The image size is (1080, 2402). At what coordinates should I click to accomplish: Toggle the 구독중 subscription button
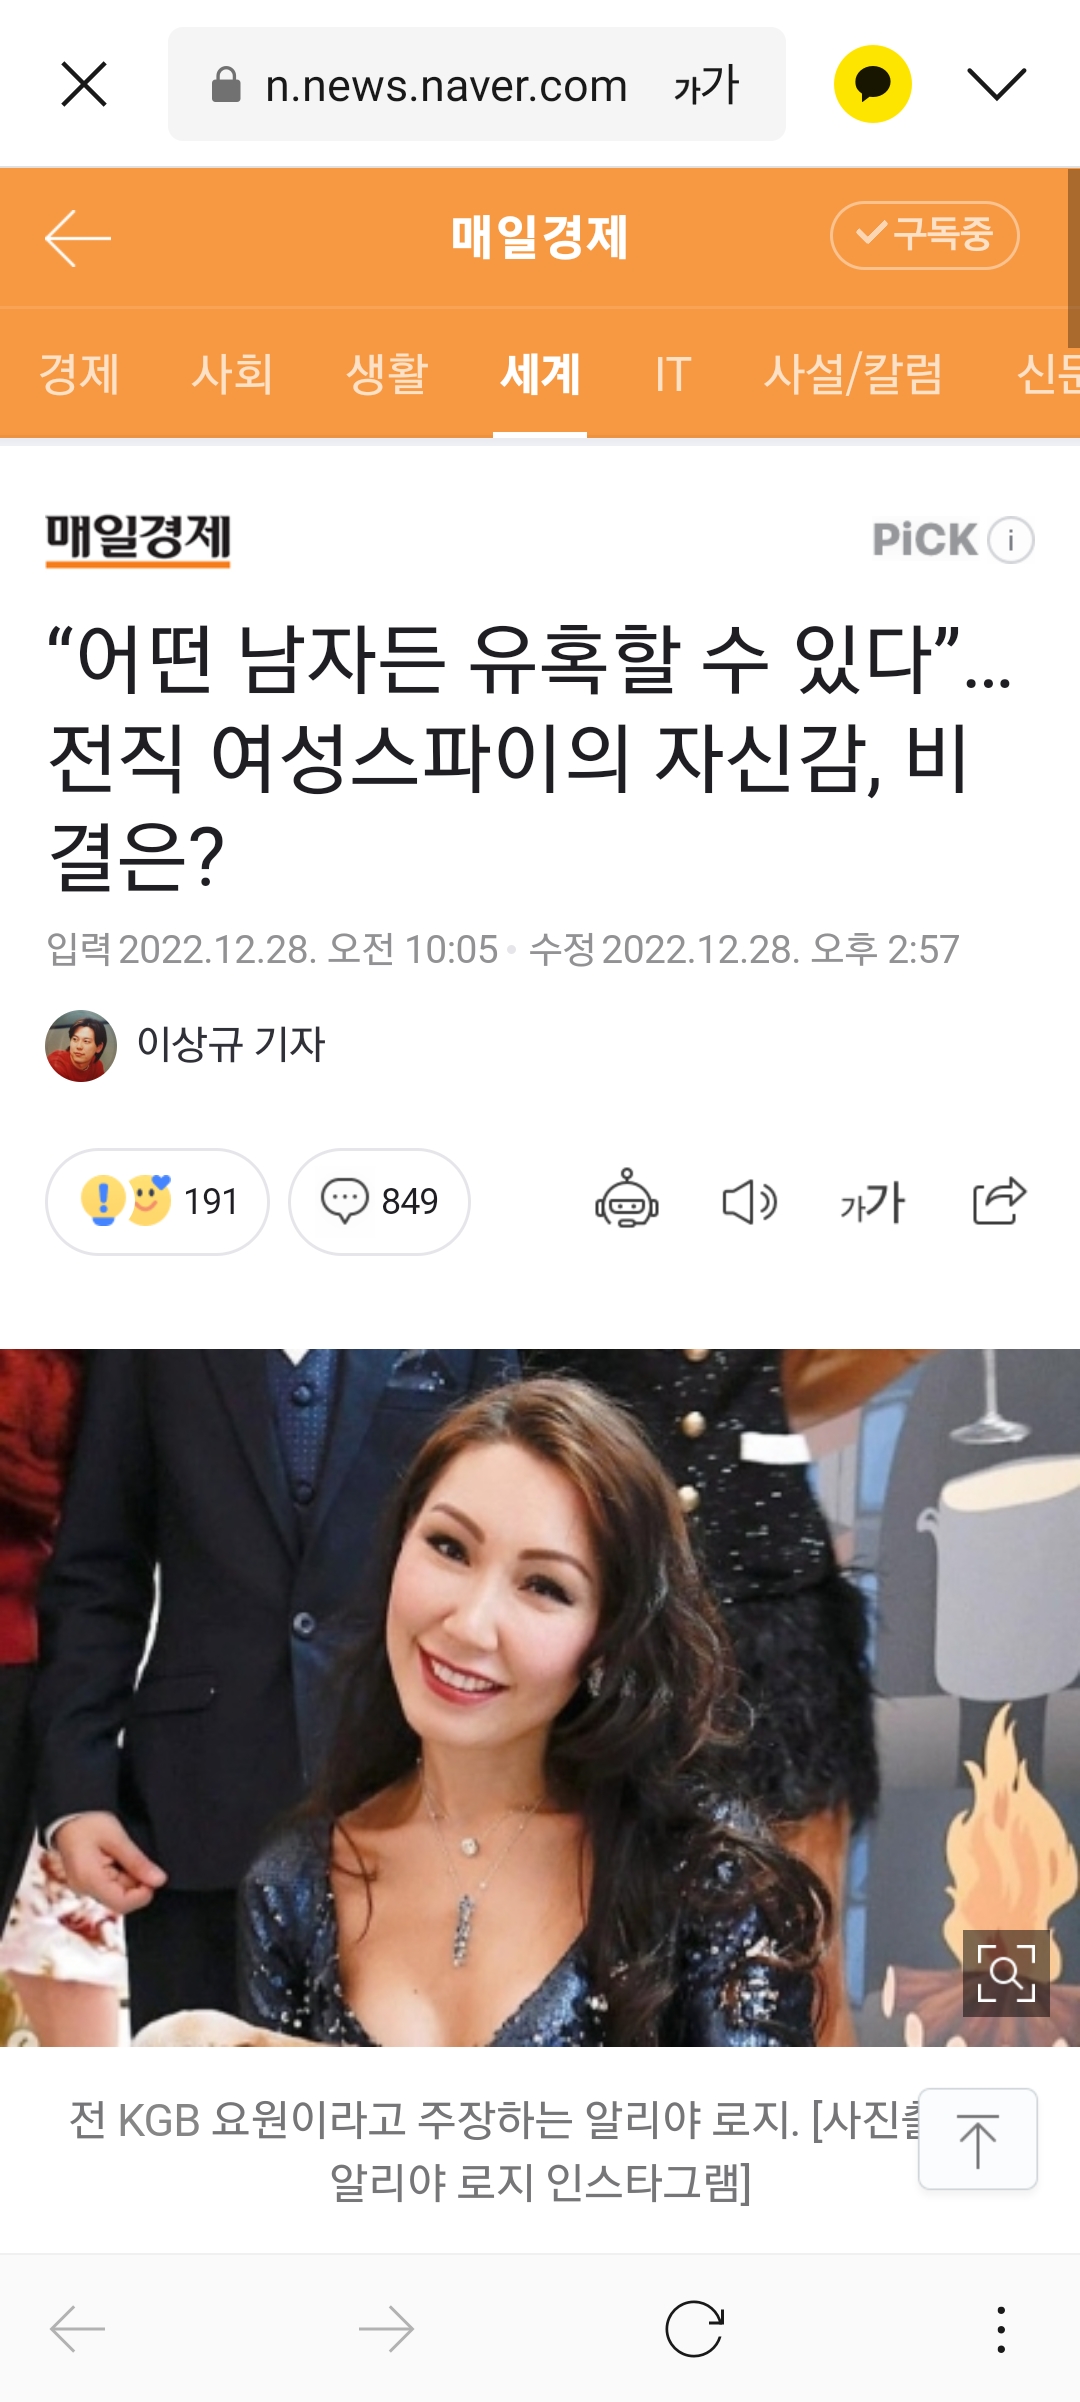click(925, 235)
